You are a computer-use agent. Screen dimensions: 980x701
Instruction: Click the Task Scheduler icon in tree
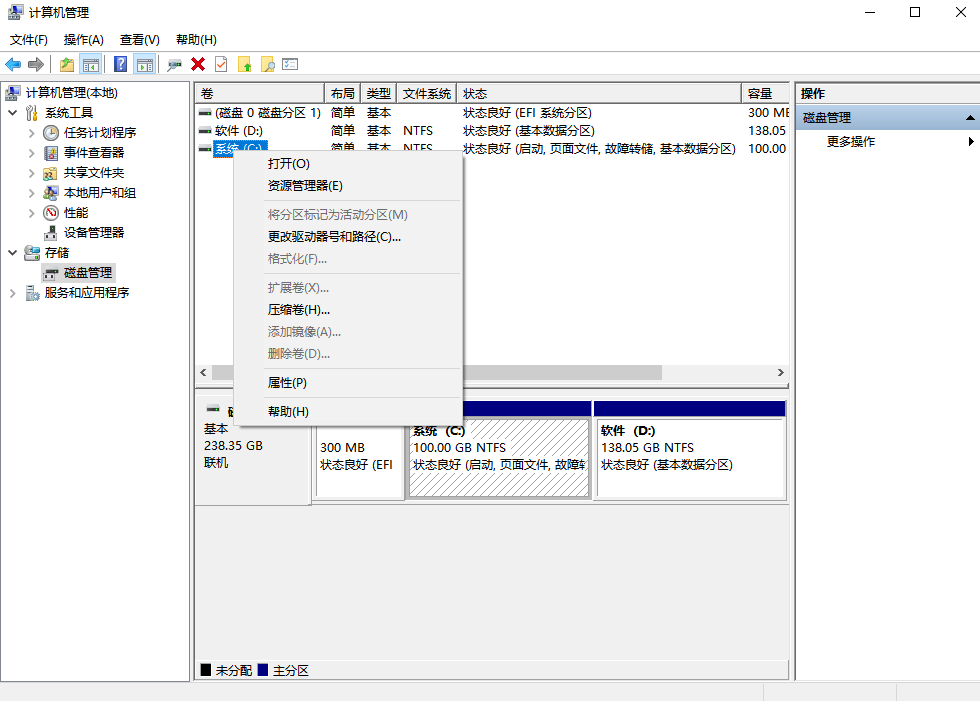click(51, 133)
